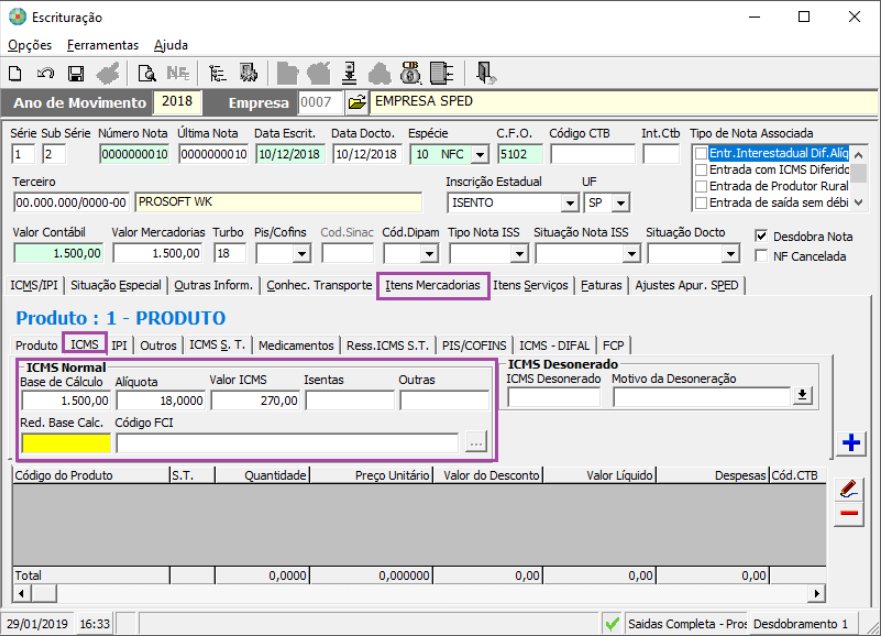Open the Empresa folder lookup icon
The width and height of the screenshot is (882, 636).
click(357, 103)
